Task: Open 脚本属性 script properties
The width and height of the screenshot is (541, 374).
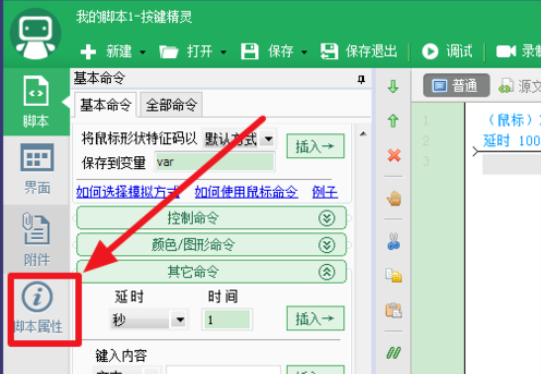Action: 38,308
